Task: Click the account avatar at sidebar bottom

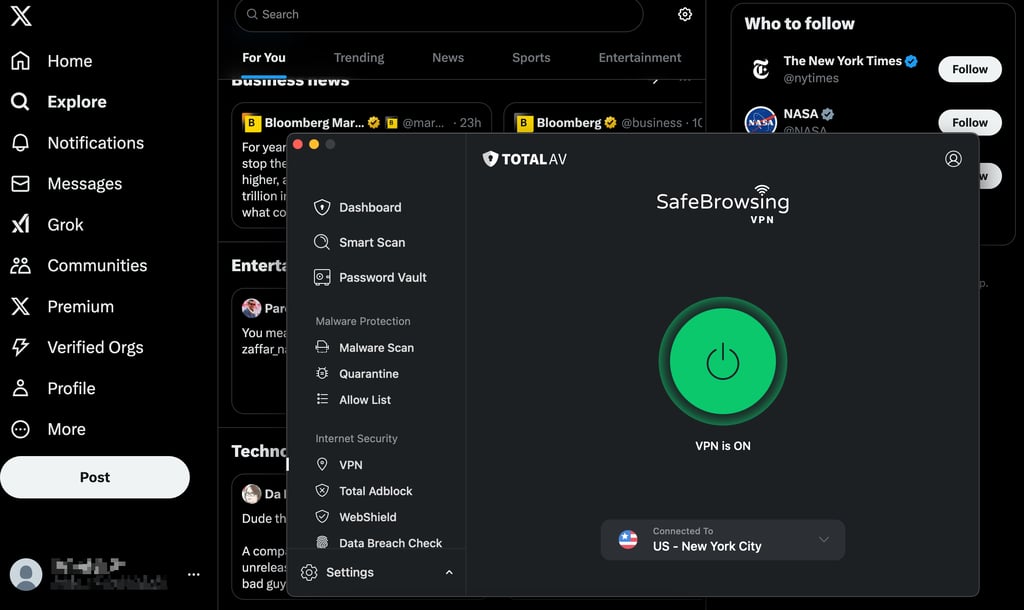Action: coord(26,574)
